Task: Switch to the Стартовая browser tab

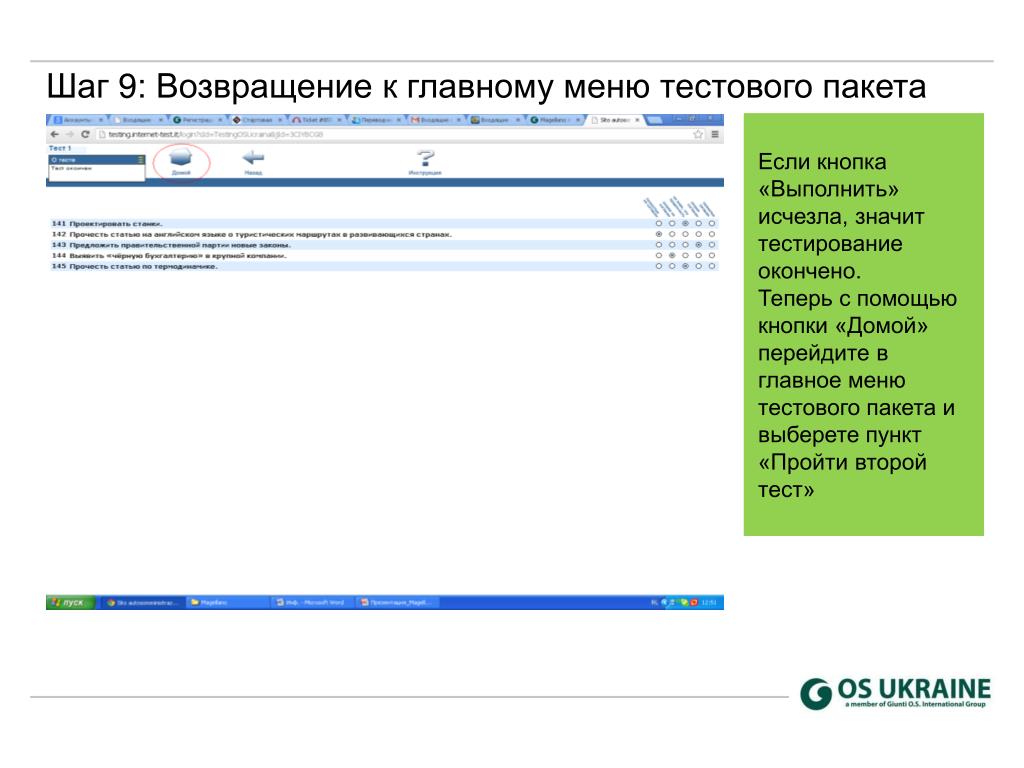Action: coord(257,120)
